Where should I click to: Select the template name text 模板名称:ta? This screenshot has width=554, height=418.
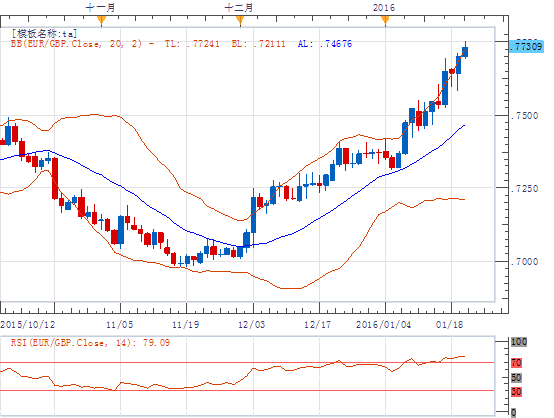46,34
